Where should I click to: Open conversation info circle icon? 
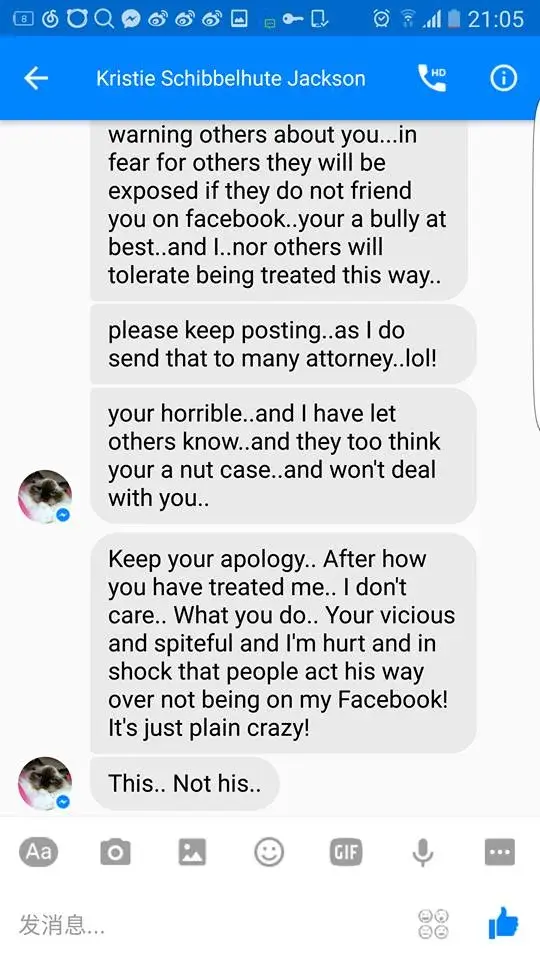[x=504, y=78]
